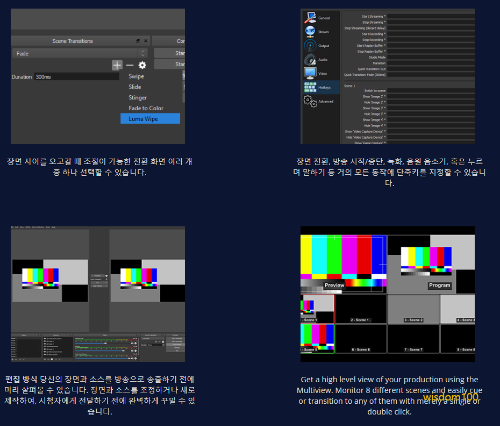
Task: Click the Stop Streaming hotkey field
Action: tap(431, 22)
